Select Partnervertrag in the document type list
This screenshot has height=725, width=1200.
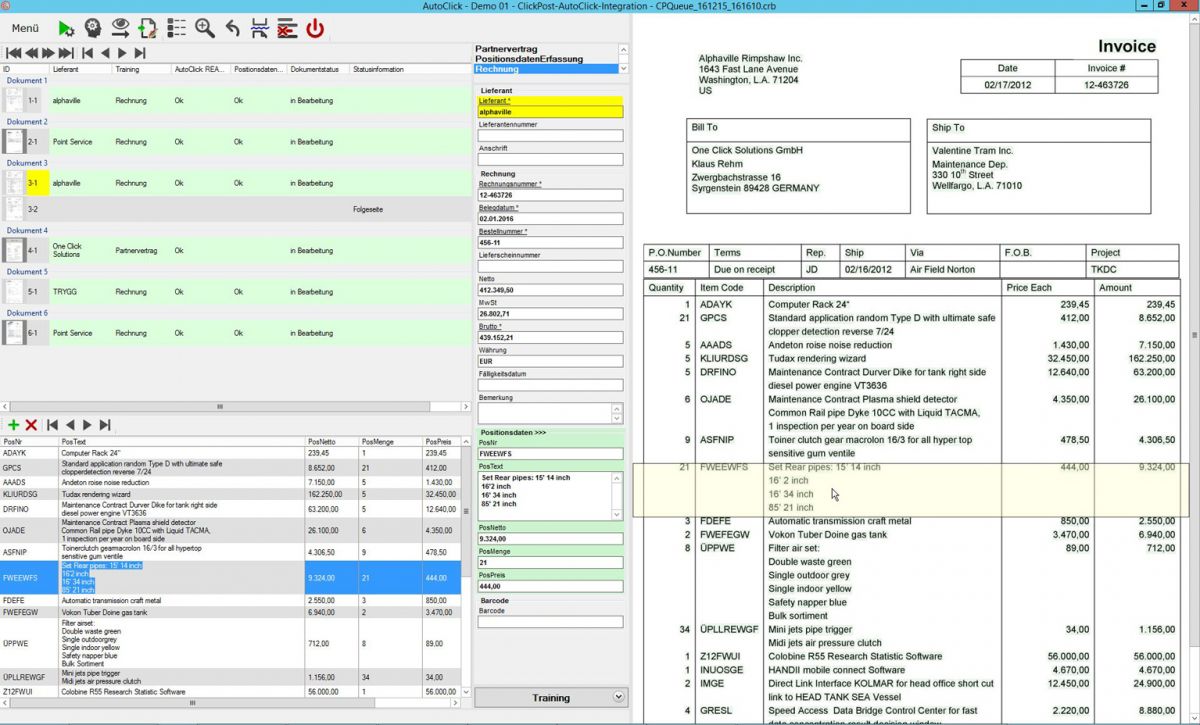pyautogui.click(x=506, y=49)
